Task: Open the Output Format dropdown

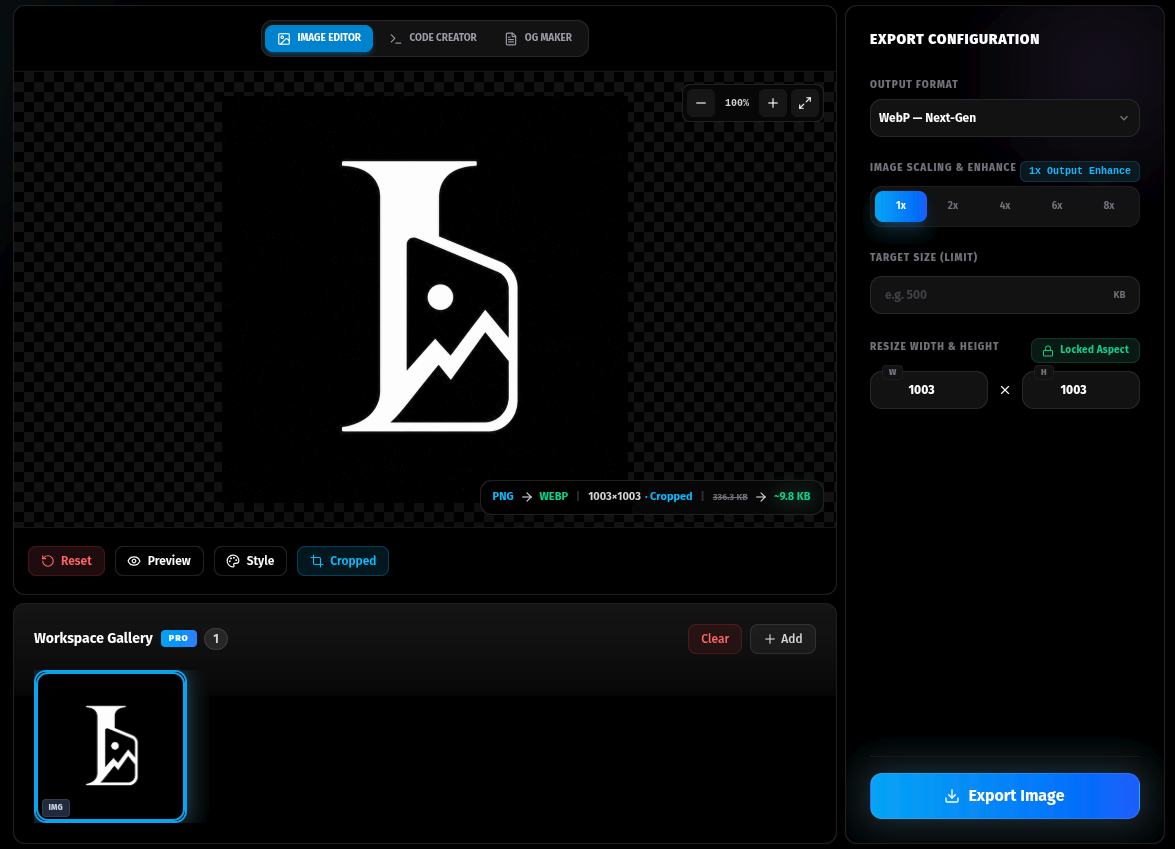Action: 1004,118
